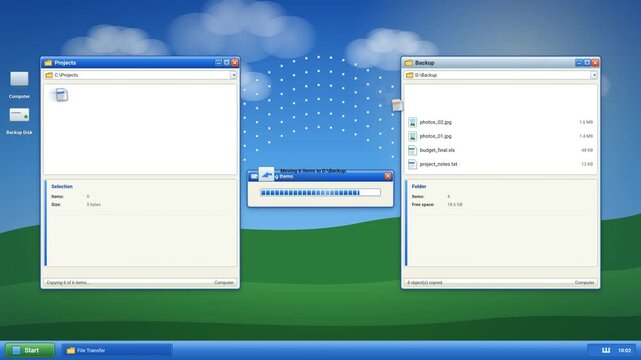Expand the D:\Backup address dropdown
Image resolution: width=641 pixels, height=360 pixels.
(594, 75)
